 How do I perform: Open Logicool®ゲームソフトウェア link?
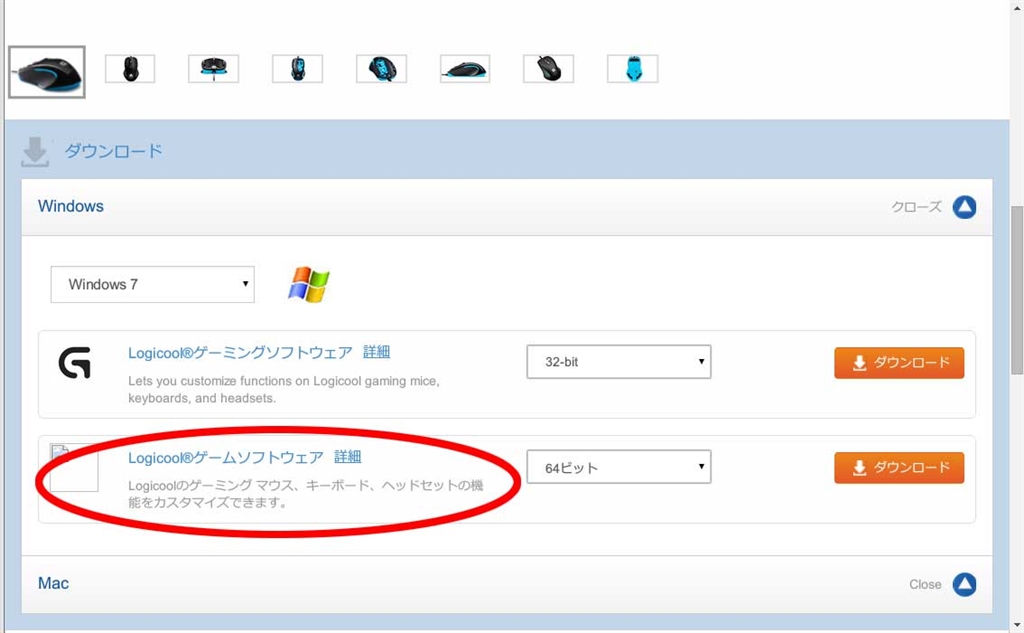(226, 457)
